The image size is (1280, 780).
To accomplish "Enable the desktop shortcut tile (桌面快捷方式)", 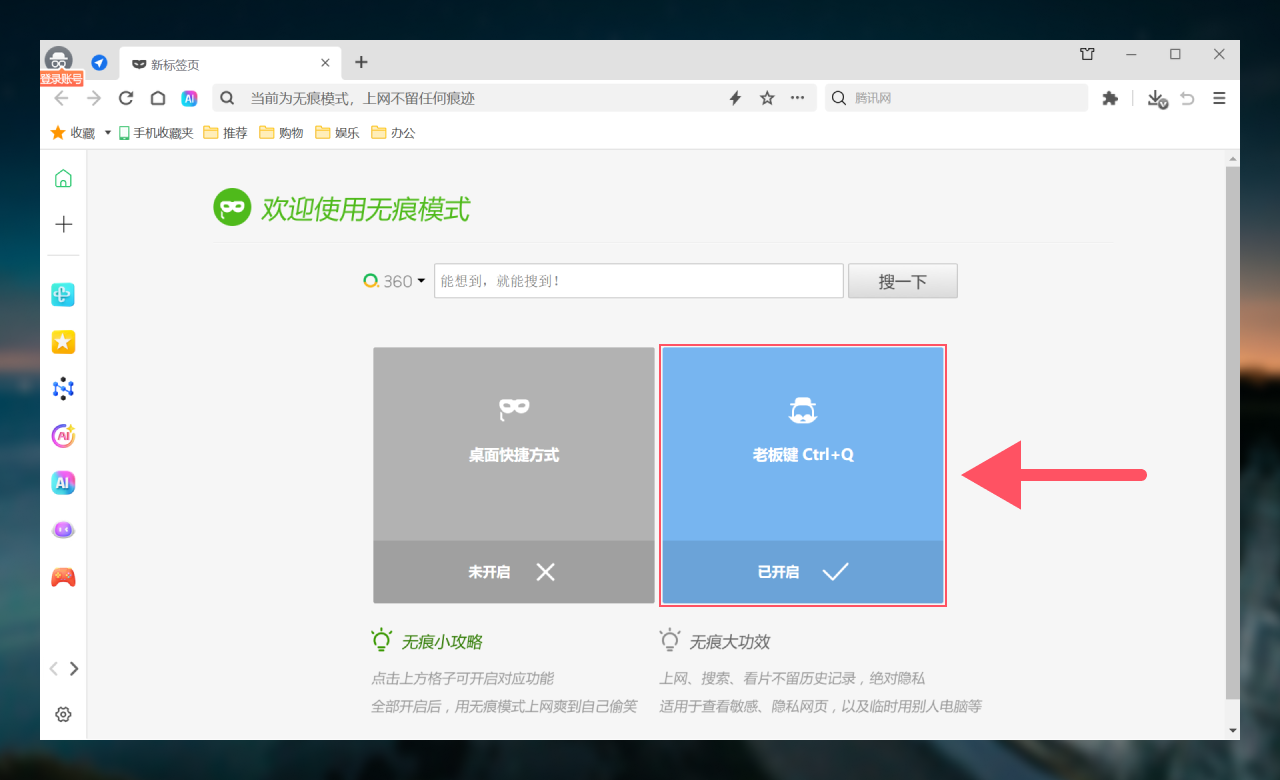I will point(514,475).
